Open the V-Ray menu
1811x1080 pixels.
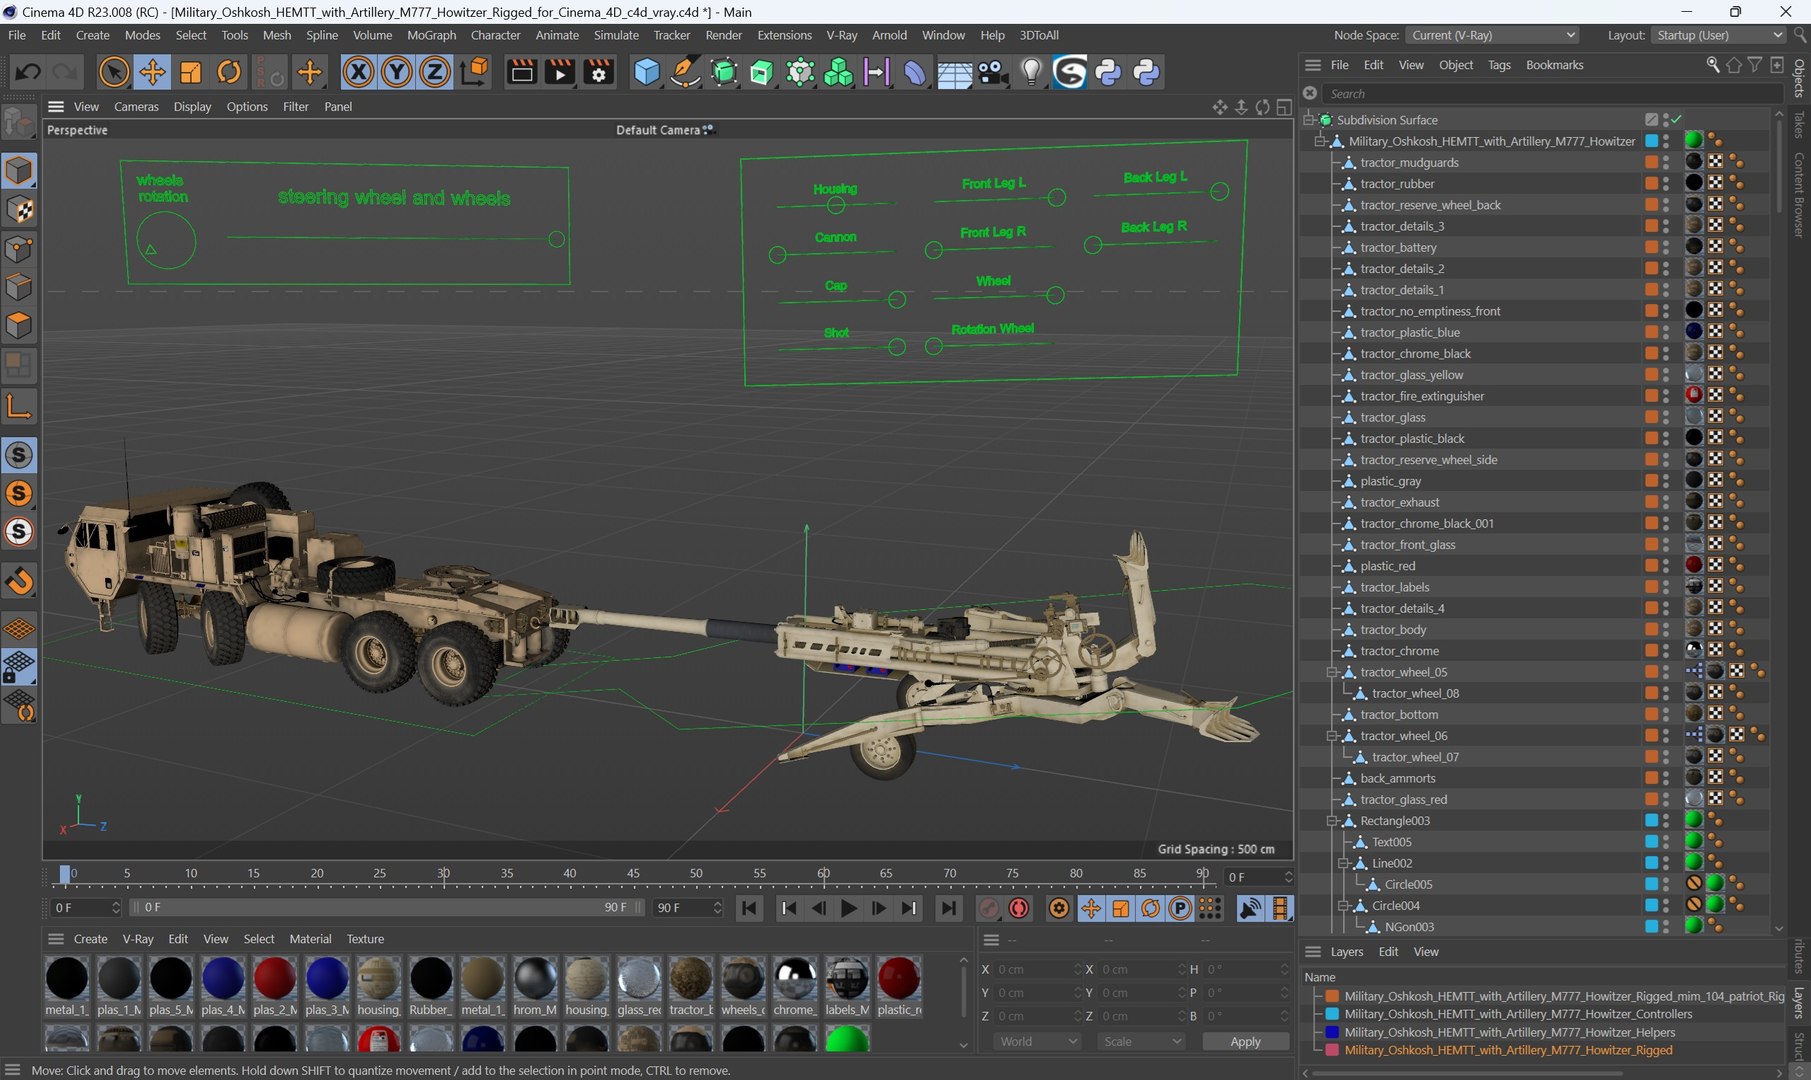841,35
